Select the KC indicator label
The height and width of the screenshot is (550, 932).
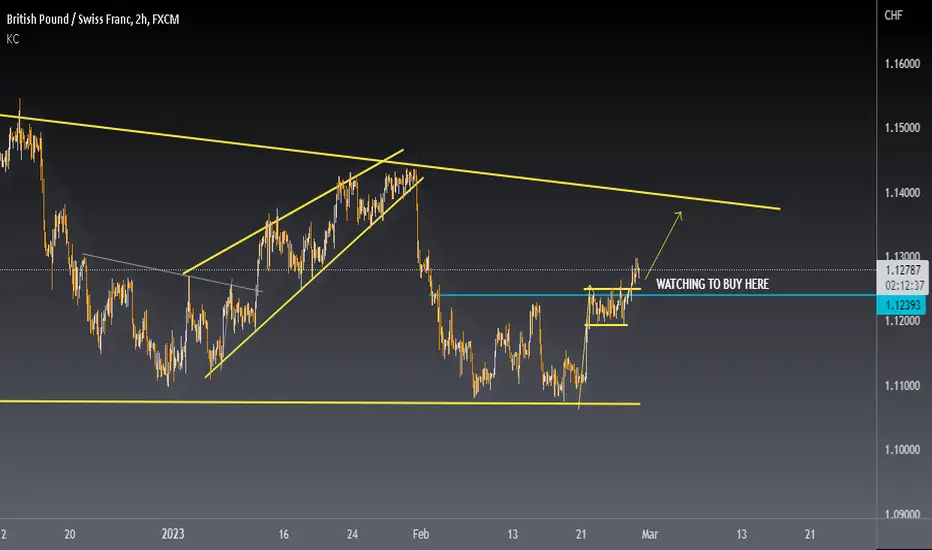click(x=12, y=39)
